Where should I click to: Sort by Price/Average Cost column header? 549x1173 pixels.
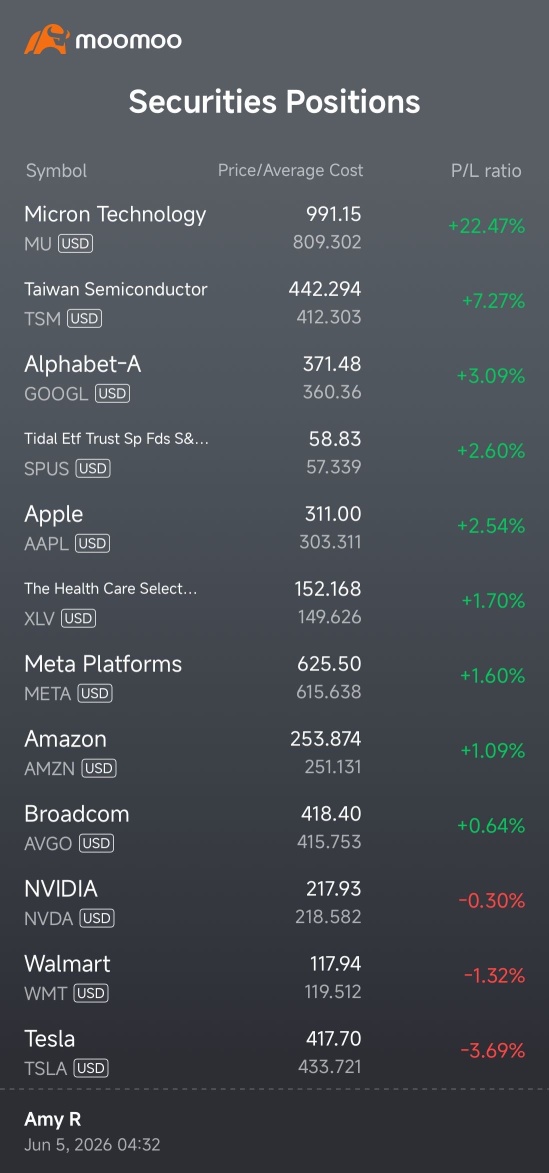click(x=290, y=171)
